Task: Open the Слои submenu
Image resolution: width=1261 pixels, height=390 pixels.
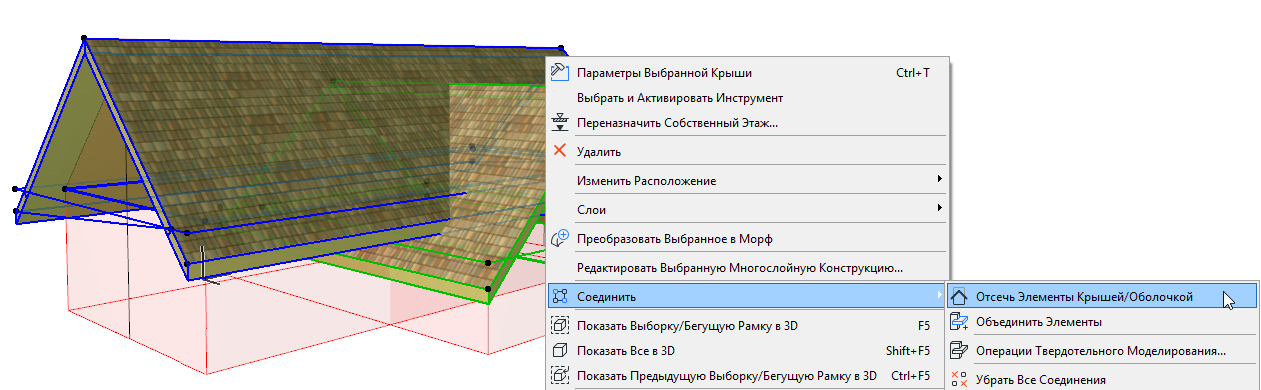Action: pos(746,210)
